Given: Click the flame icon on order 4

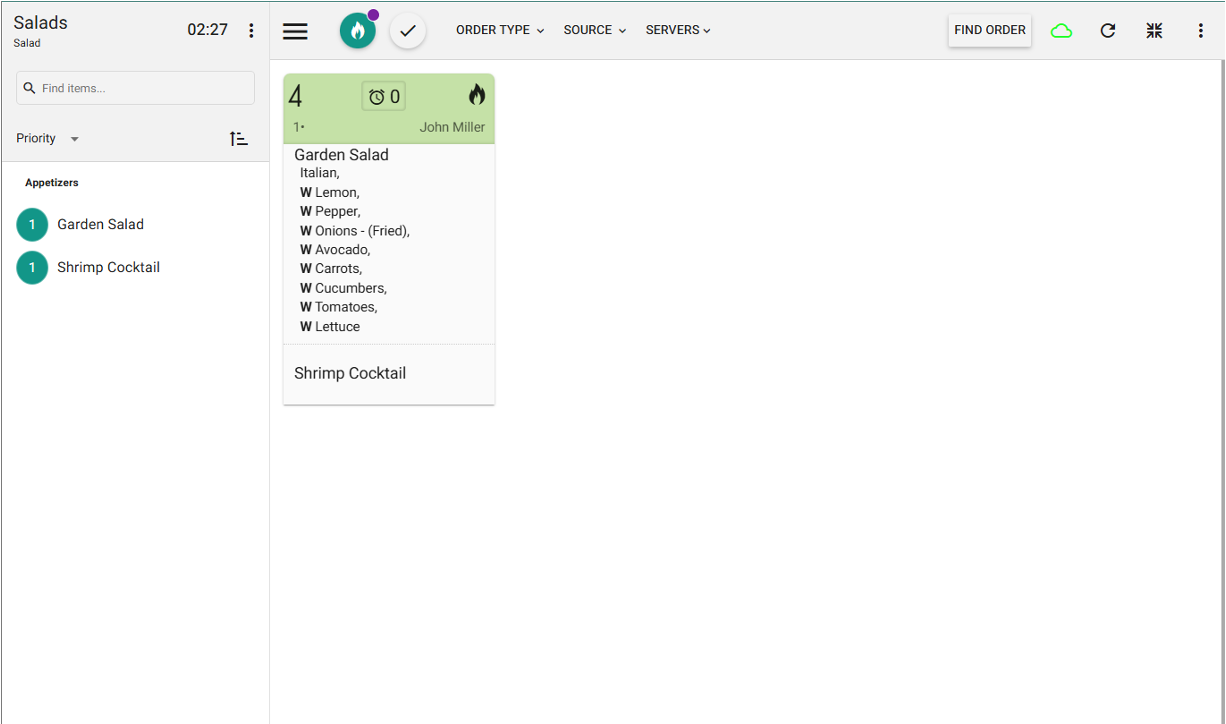Looking at the screenshot, I should pyautogui.click(x=476, y=95).
